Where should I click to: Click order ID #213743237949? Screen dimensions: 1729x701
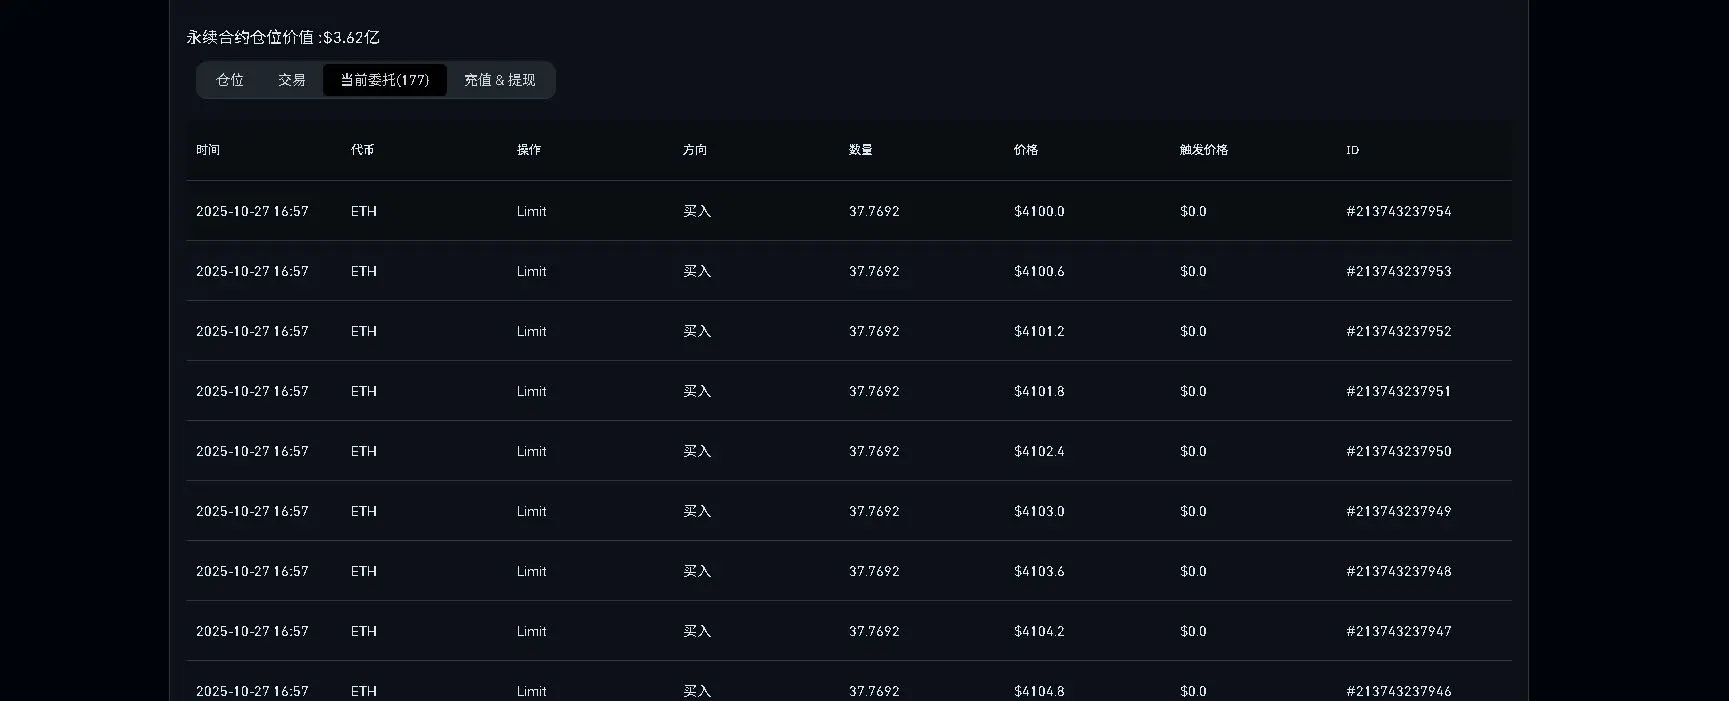(x=1399, y=511)
